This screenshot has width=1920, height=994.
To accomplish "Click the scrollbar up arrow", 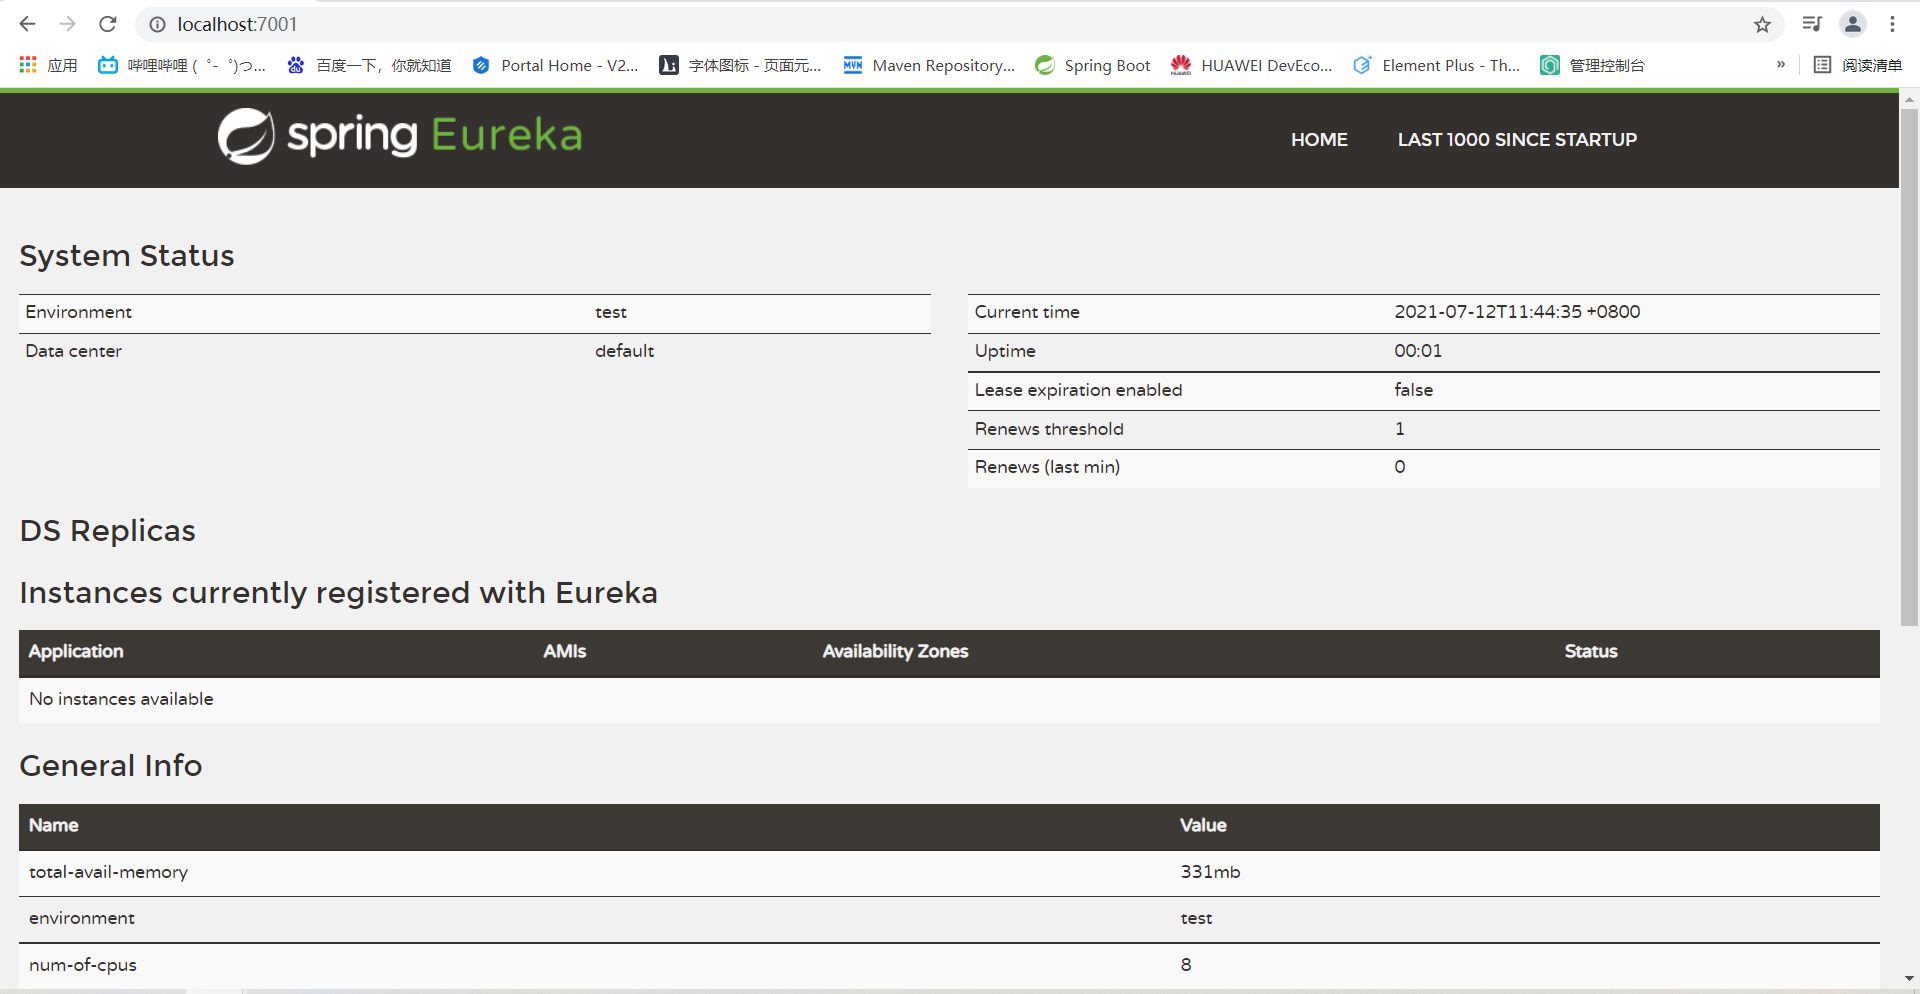I will (1909, 99).
